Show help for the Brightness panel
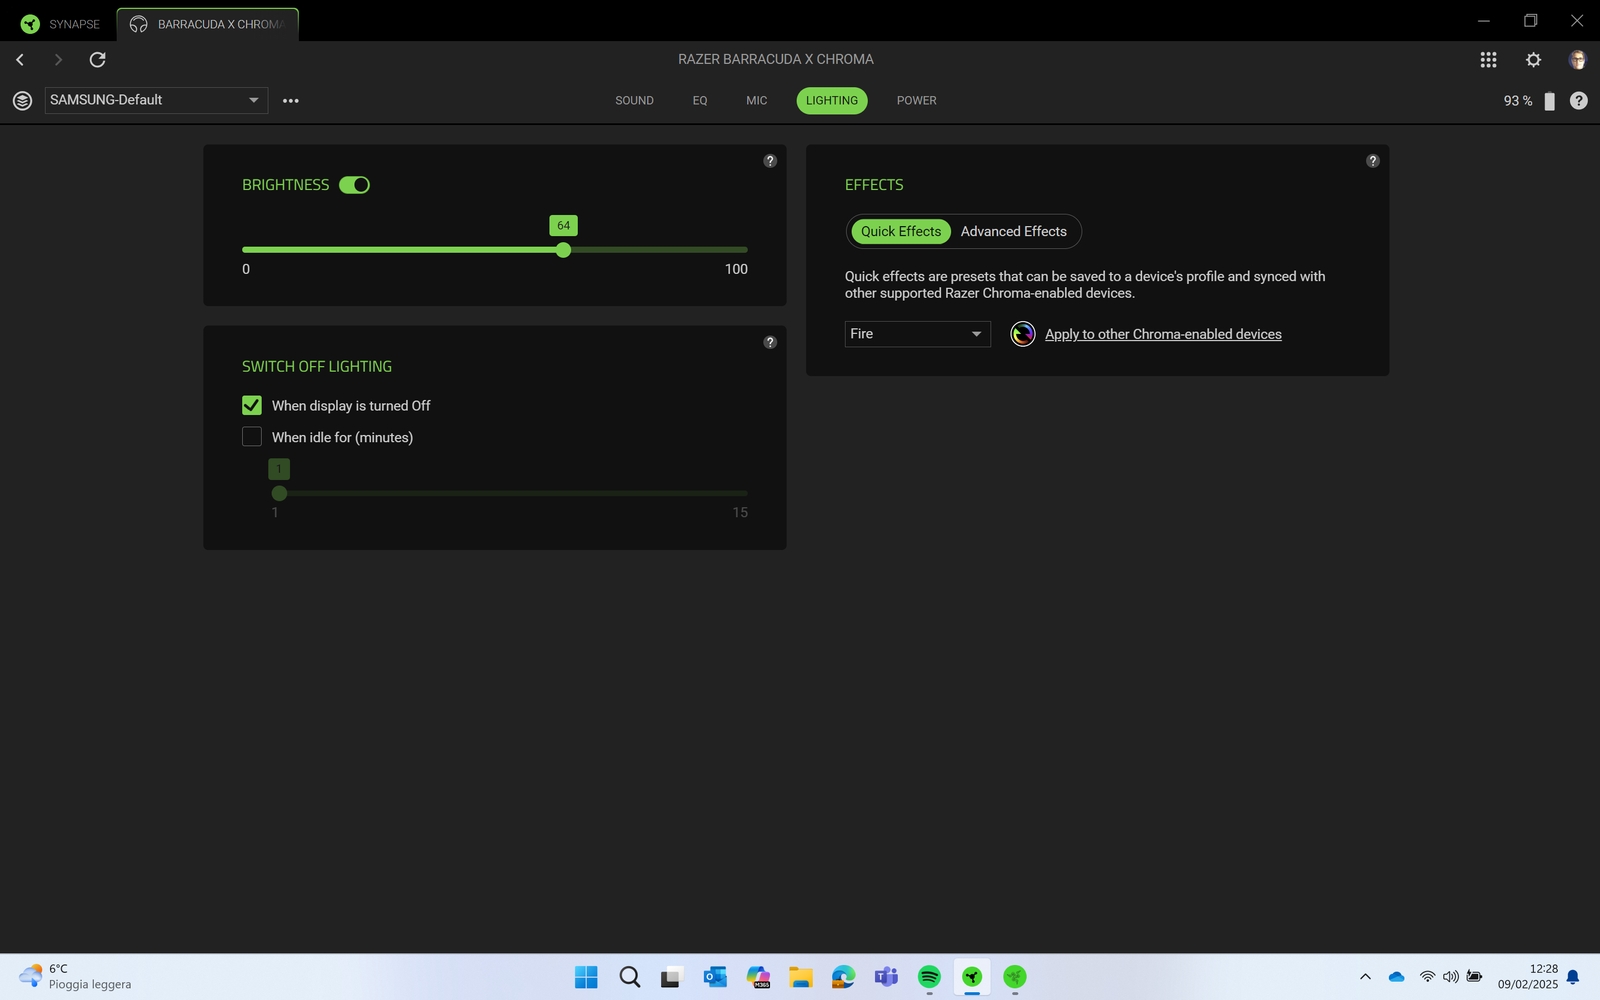 pyautogui.click(x=770, y=161)
